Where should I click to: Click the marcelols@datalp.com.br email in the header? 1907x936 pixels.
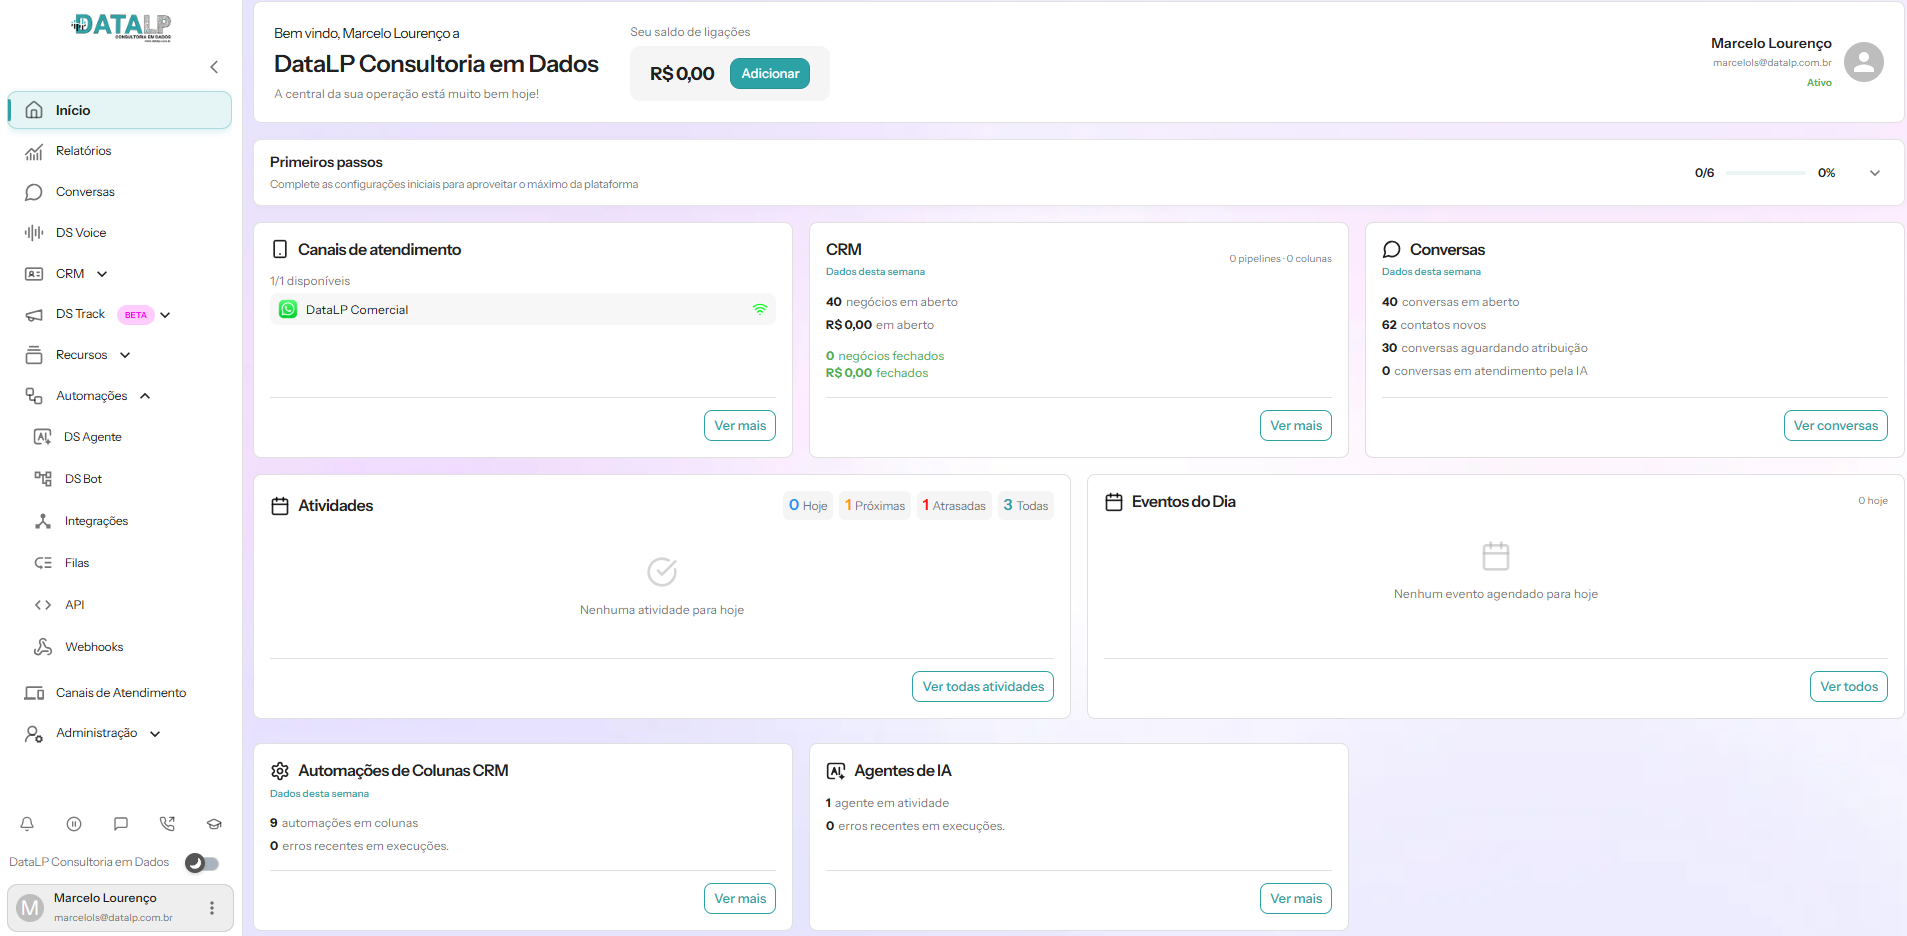click(x=1772, y=63)
